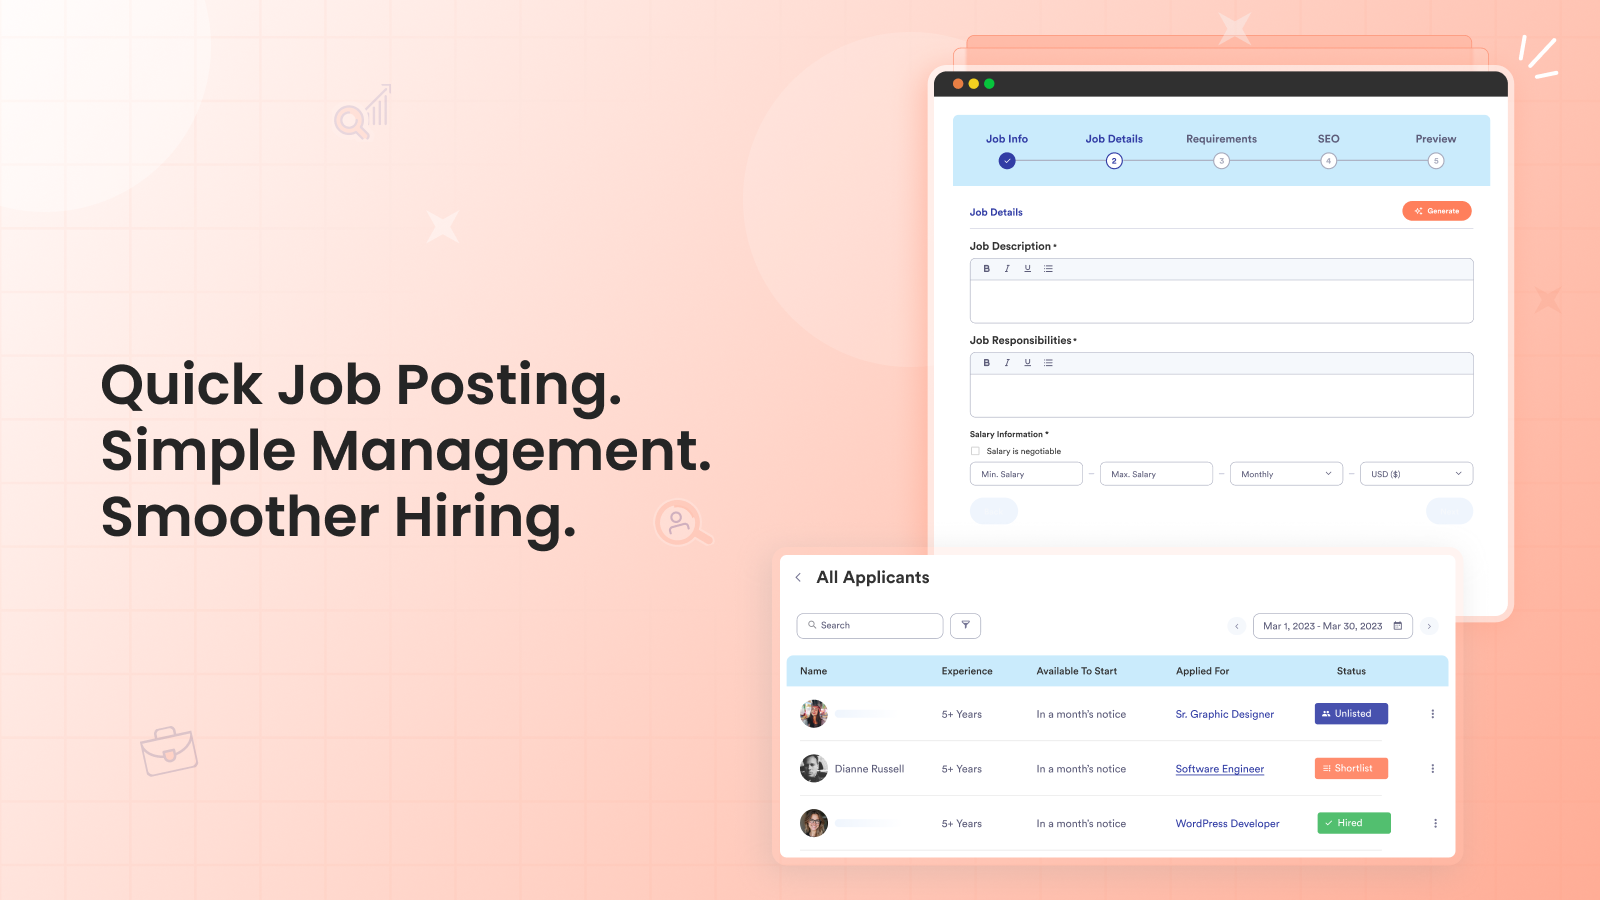Click the Generate button
The height and width of the screenshot is (900, 1600).
1437,211
